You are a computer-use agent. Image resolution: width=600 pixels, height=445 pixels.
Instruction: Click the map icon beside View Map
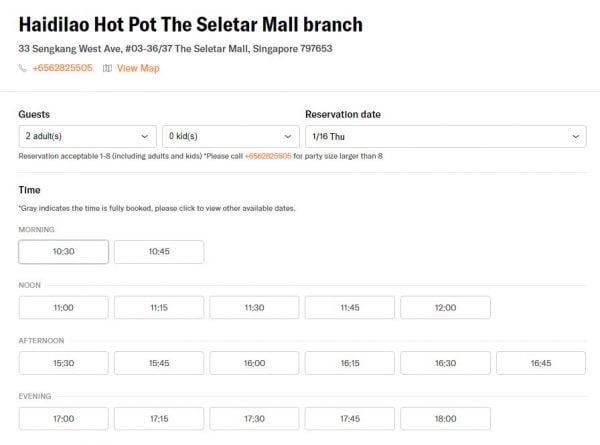click(x=107, y=68)
